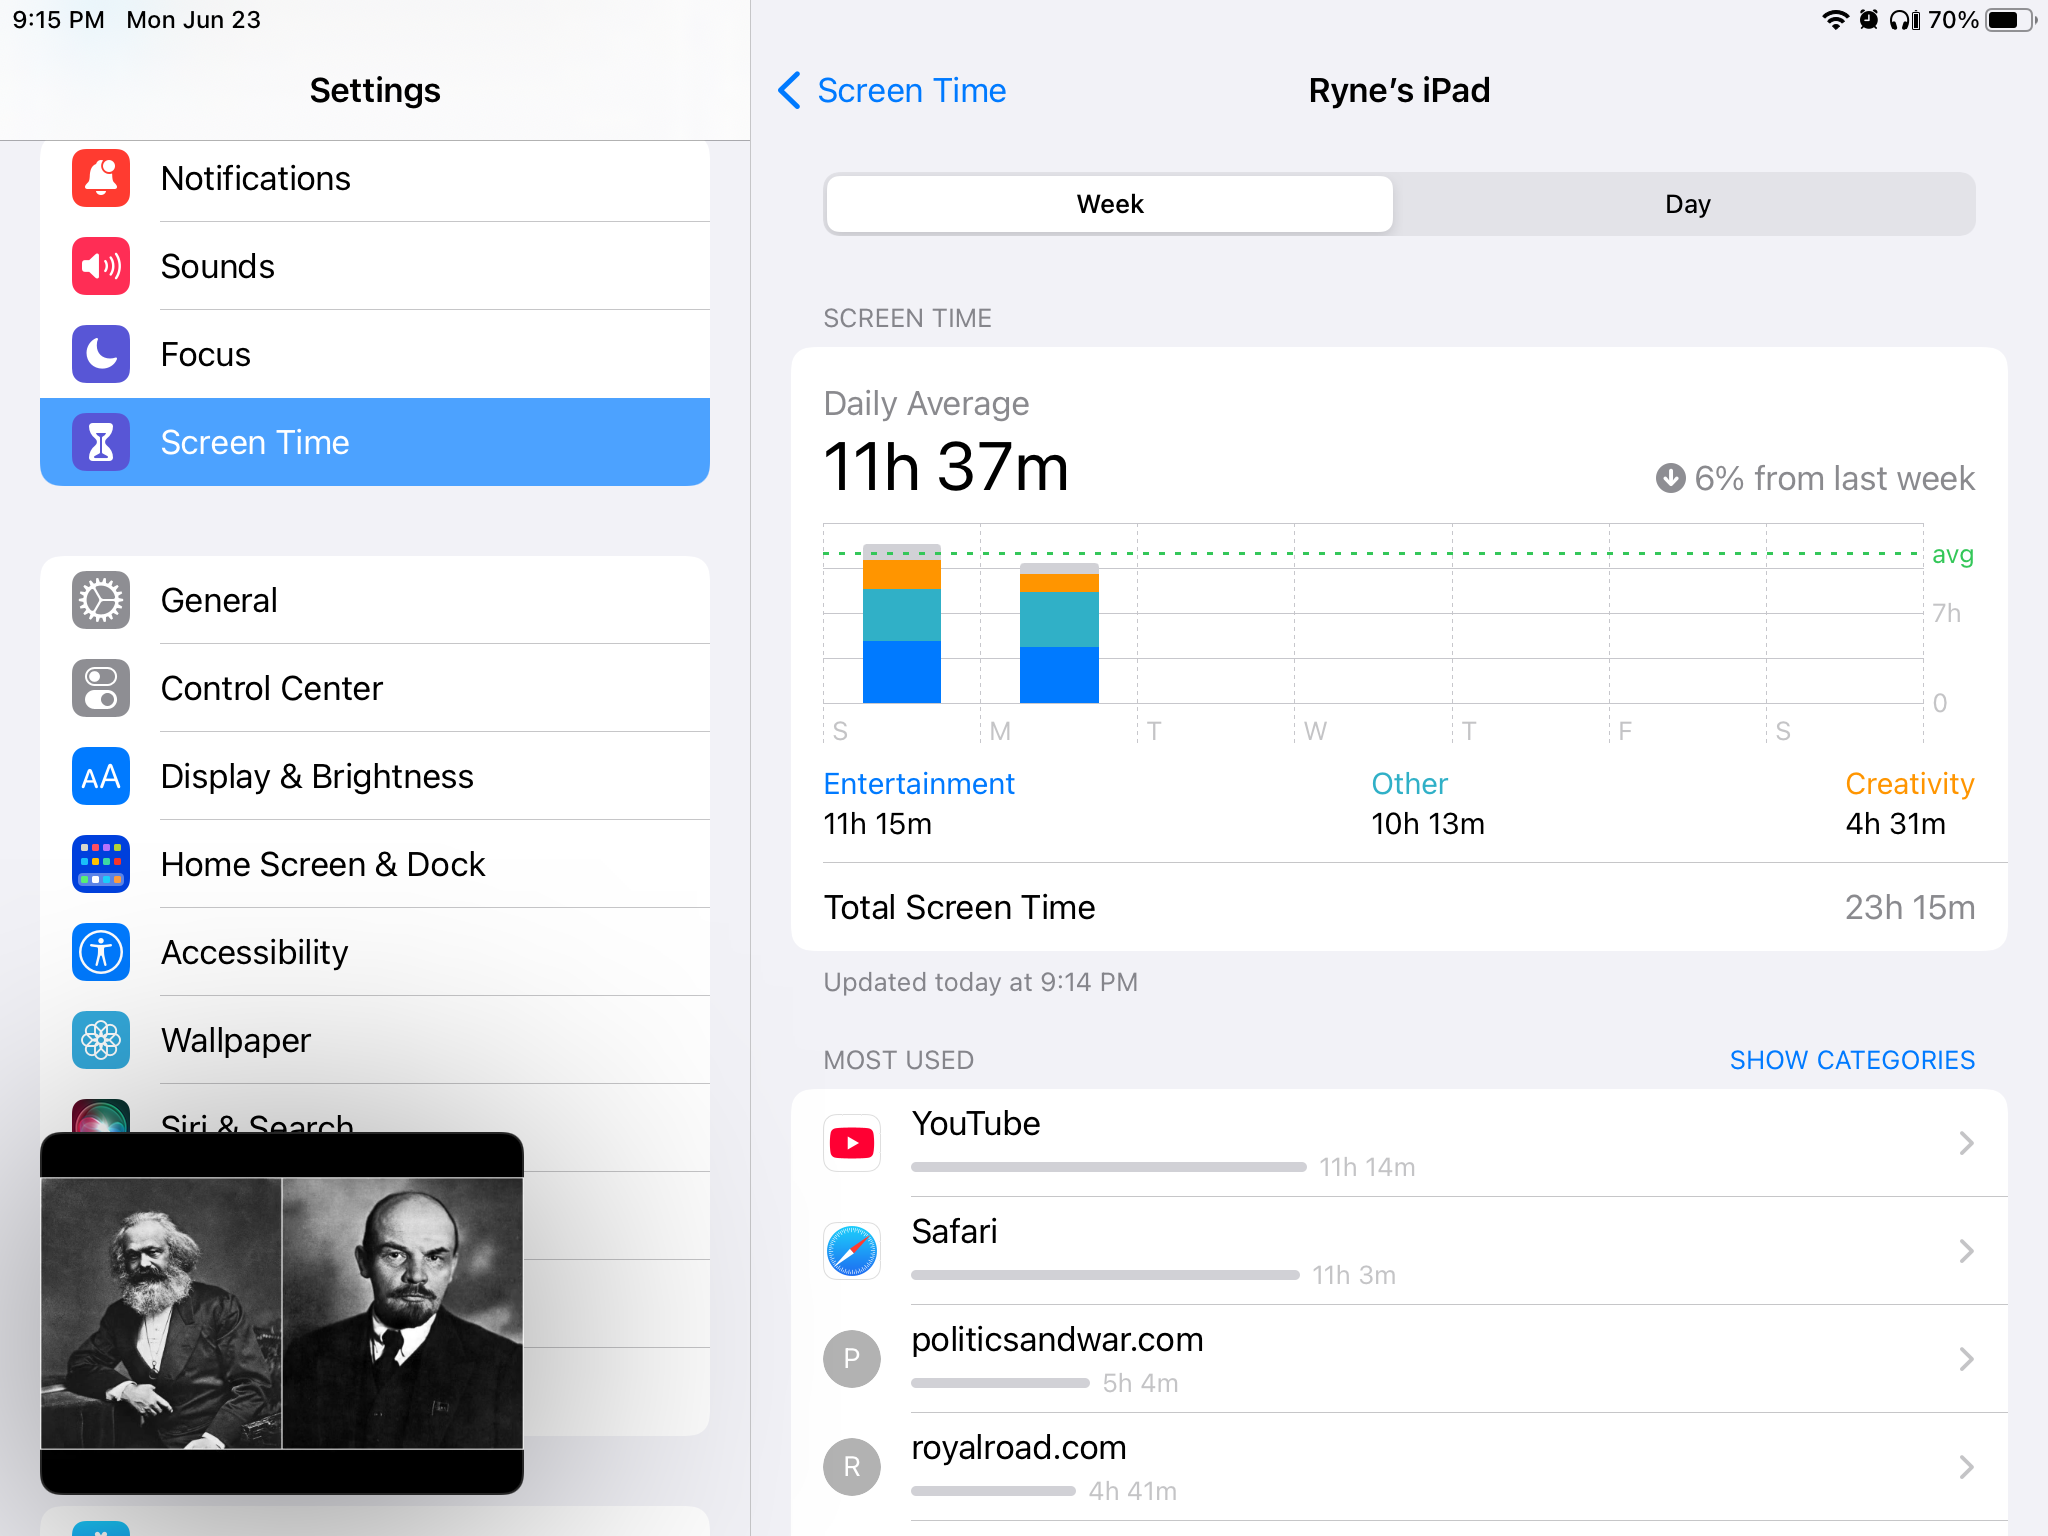The image size is (2048, 1536).
Task: Tap the picture-in-picture video thumbnail
Action: 282,1313
